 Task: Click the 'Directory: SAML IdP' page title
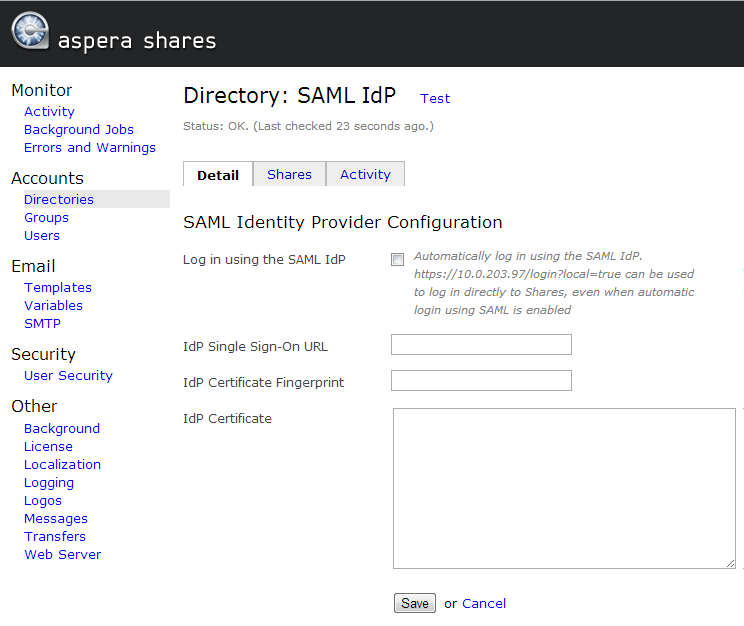tap(289, 95)
